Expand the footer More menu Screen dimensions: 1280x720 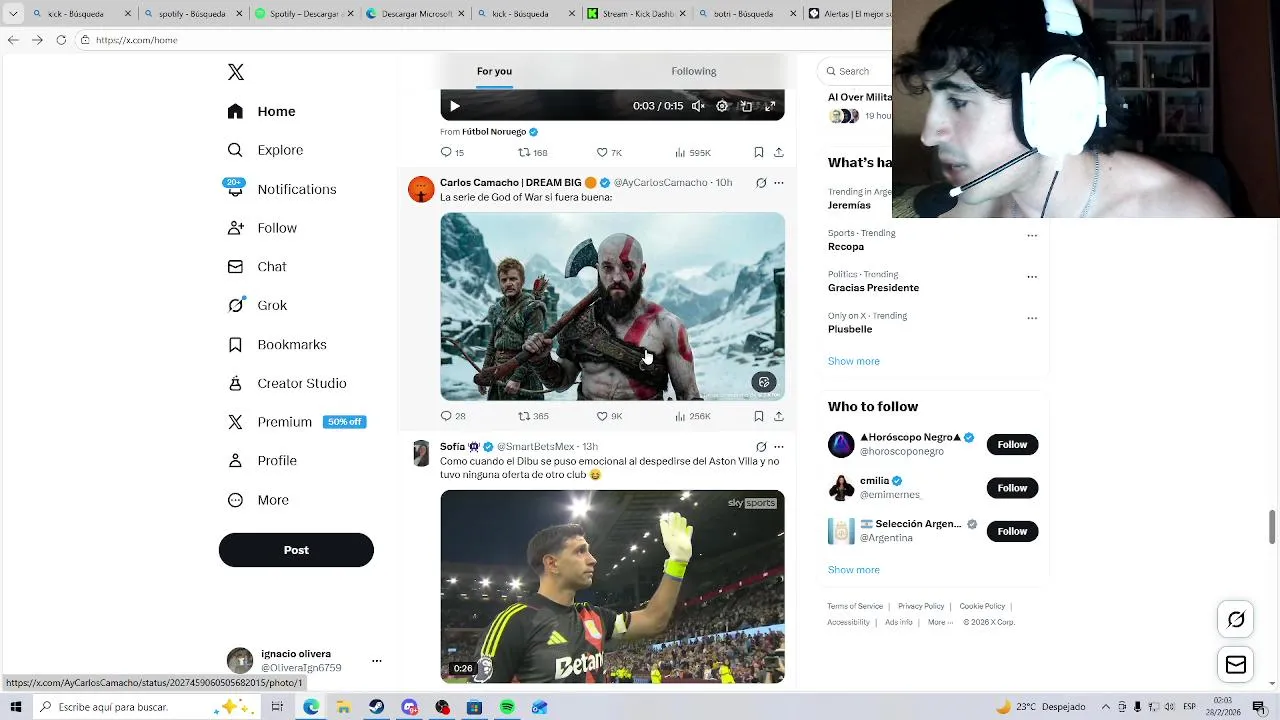point(940,622)
